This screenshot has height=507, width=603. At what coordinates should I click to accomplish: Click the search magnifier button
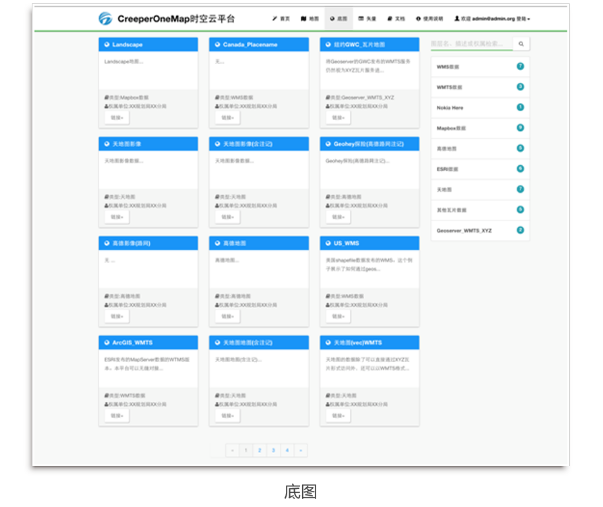click(522, 45)
